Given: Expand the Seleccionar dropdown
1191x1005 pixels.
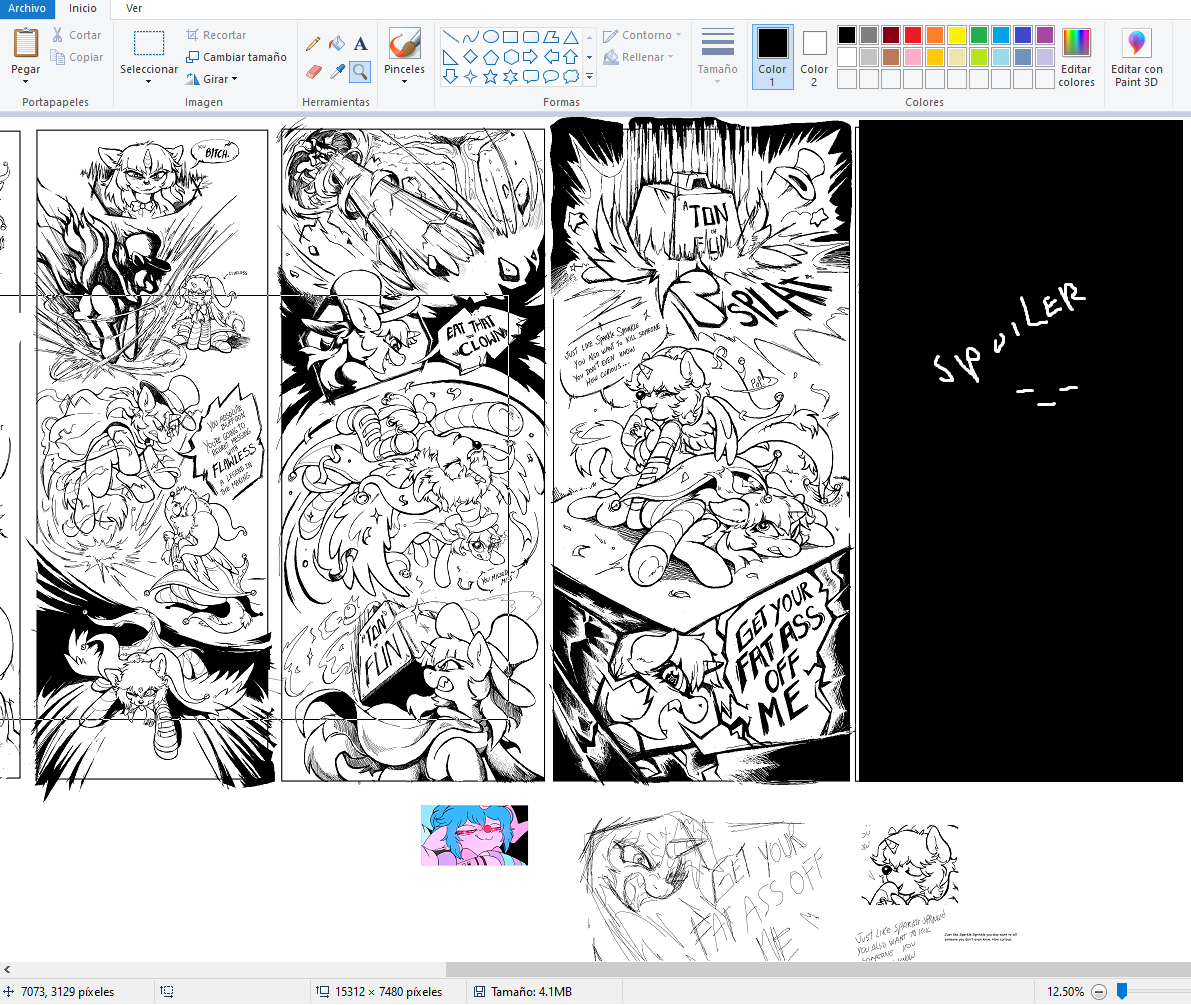Looking at the screenshot, I should click(x=149, y=81).
